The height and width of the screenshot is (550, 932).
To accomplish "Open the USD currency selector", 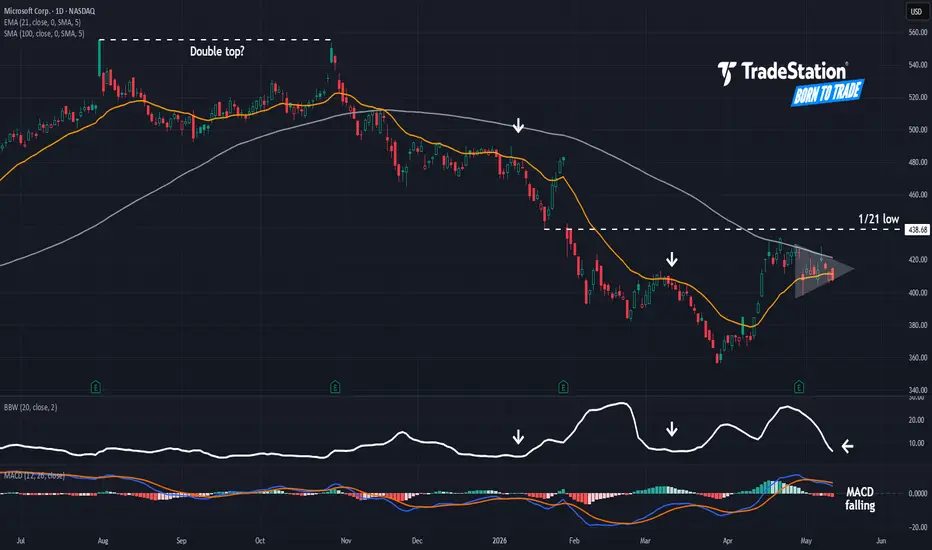I will tap(917, 11).
